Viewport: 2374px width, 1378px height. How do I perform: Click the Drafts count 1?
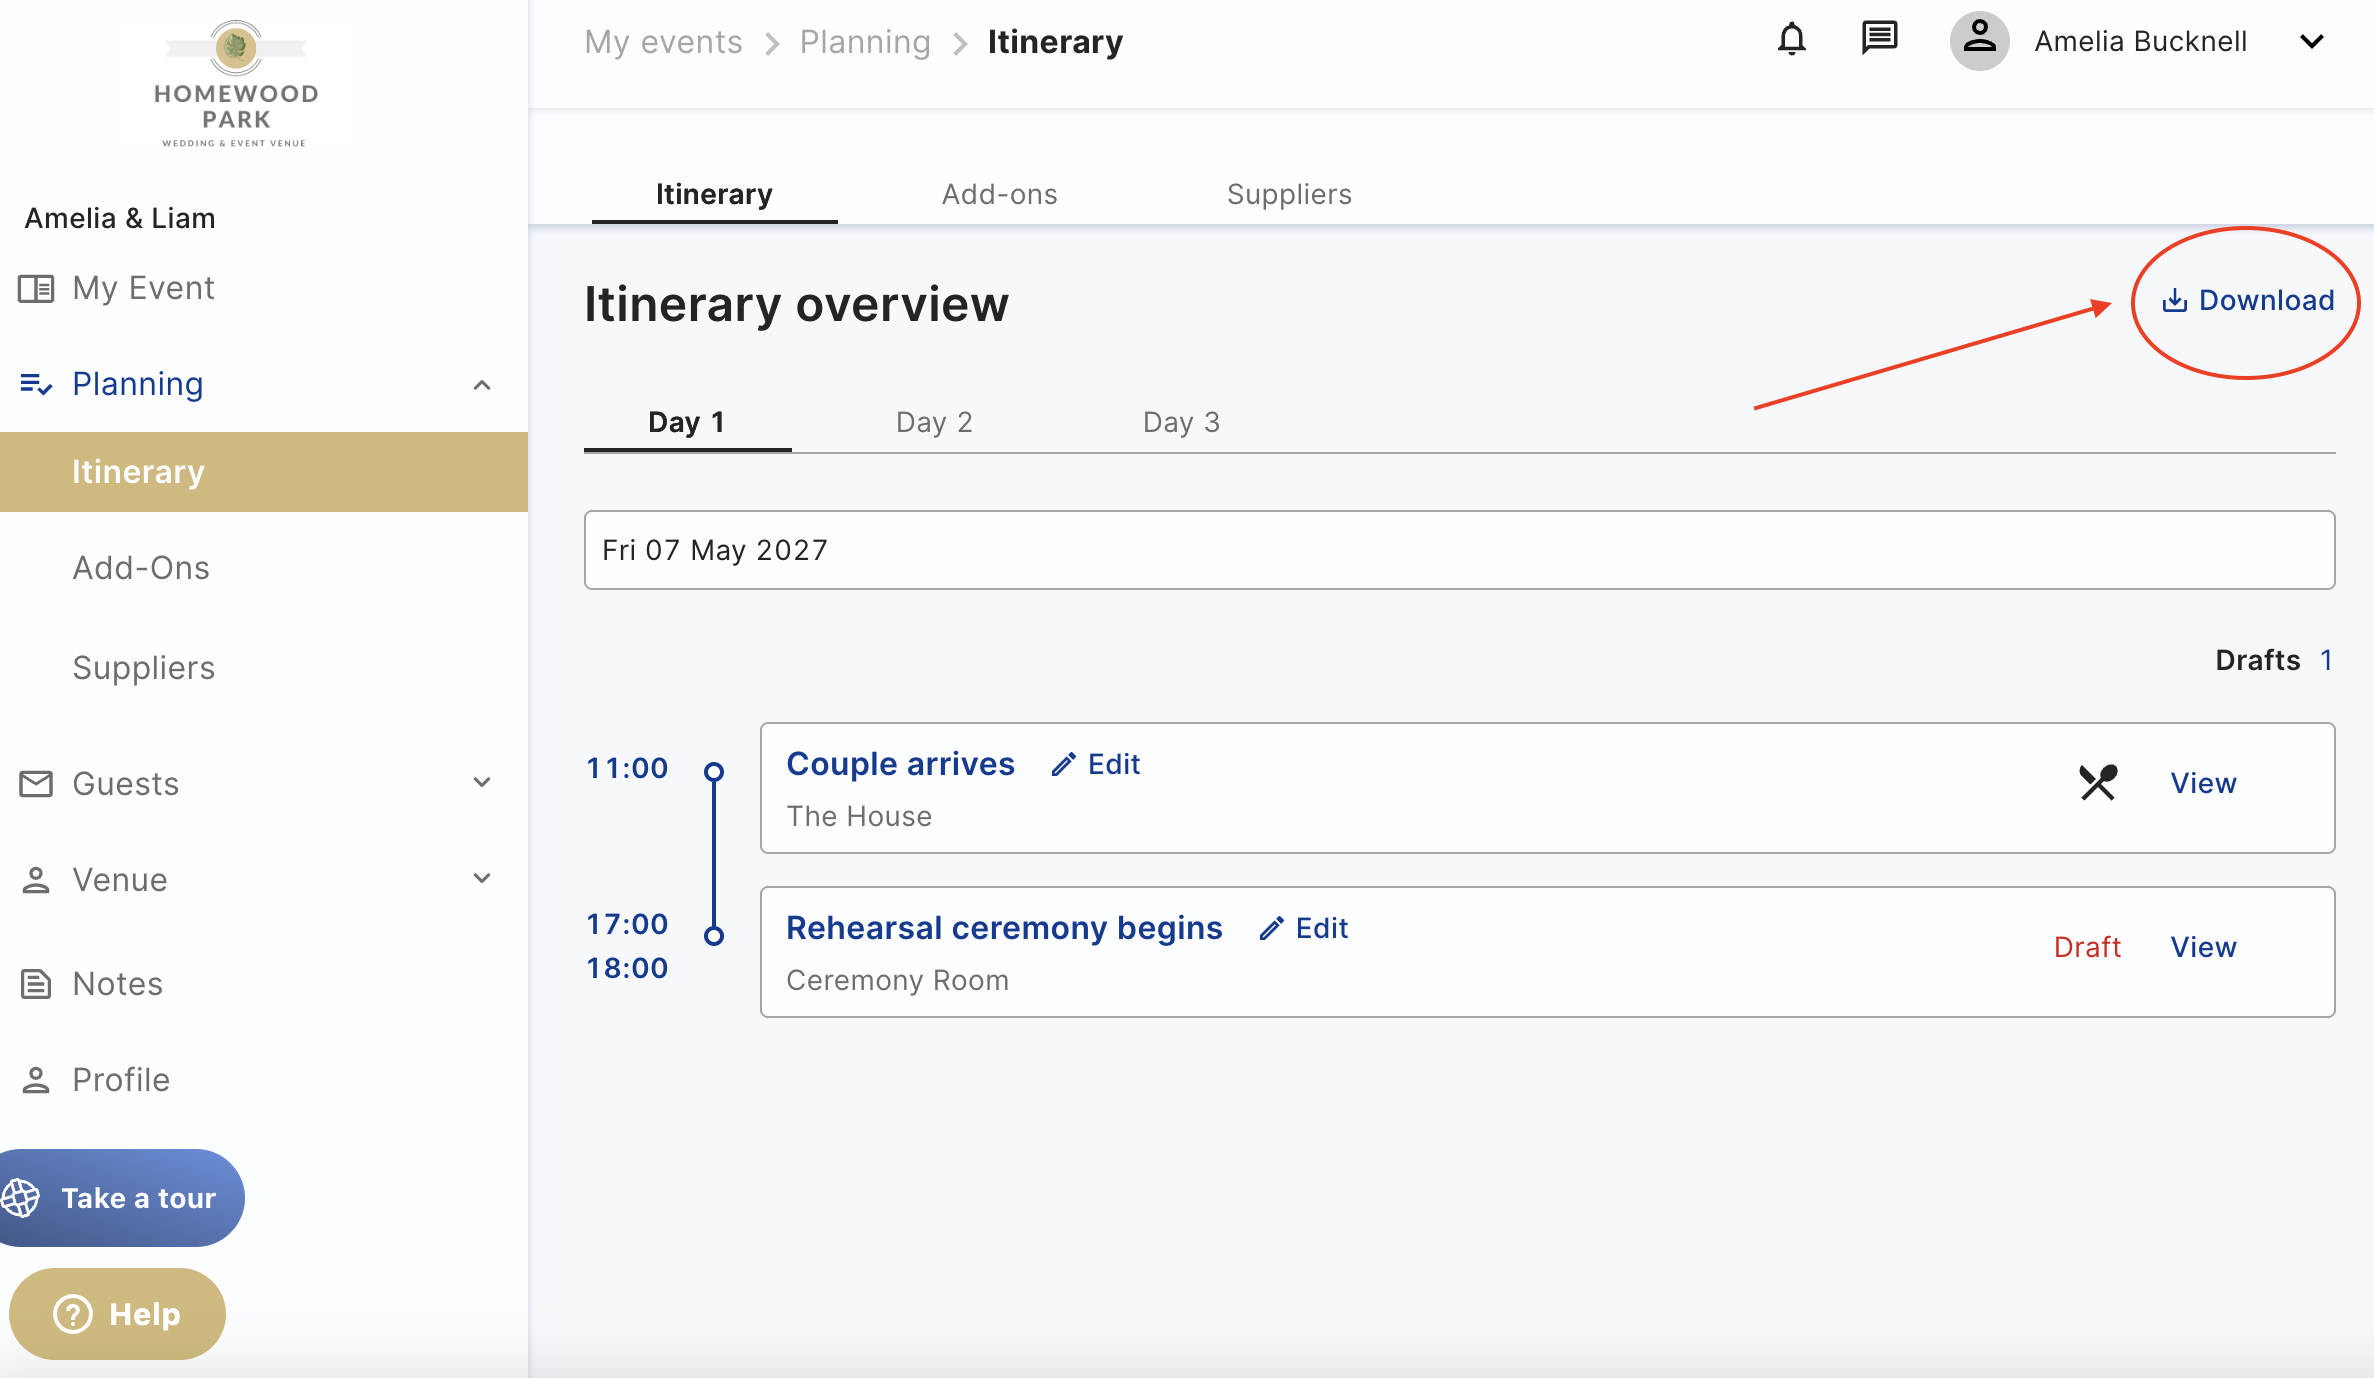pos(2326,660)
